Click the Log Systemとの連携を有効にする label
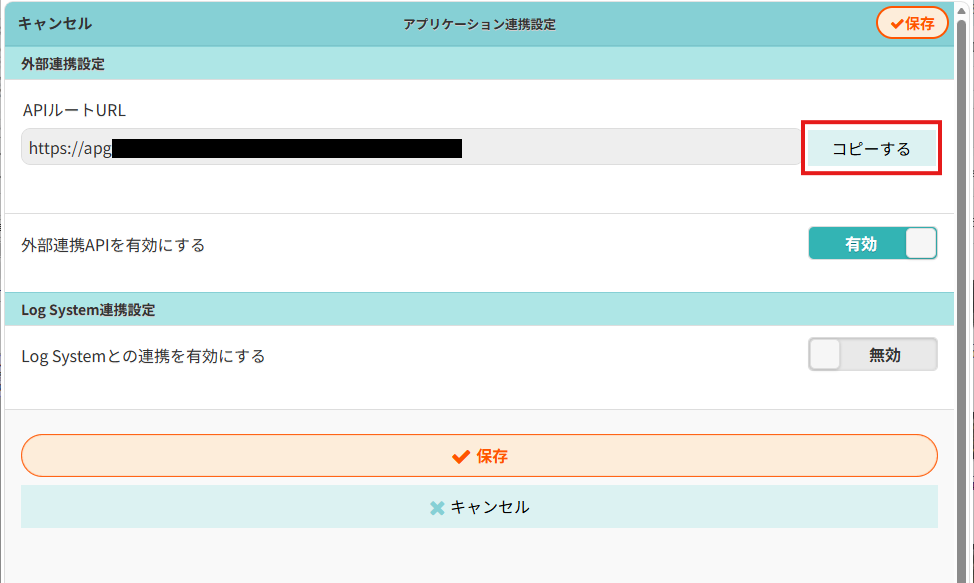This screenshot has height=583, width=974. 143,356
